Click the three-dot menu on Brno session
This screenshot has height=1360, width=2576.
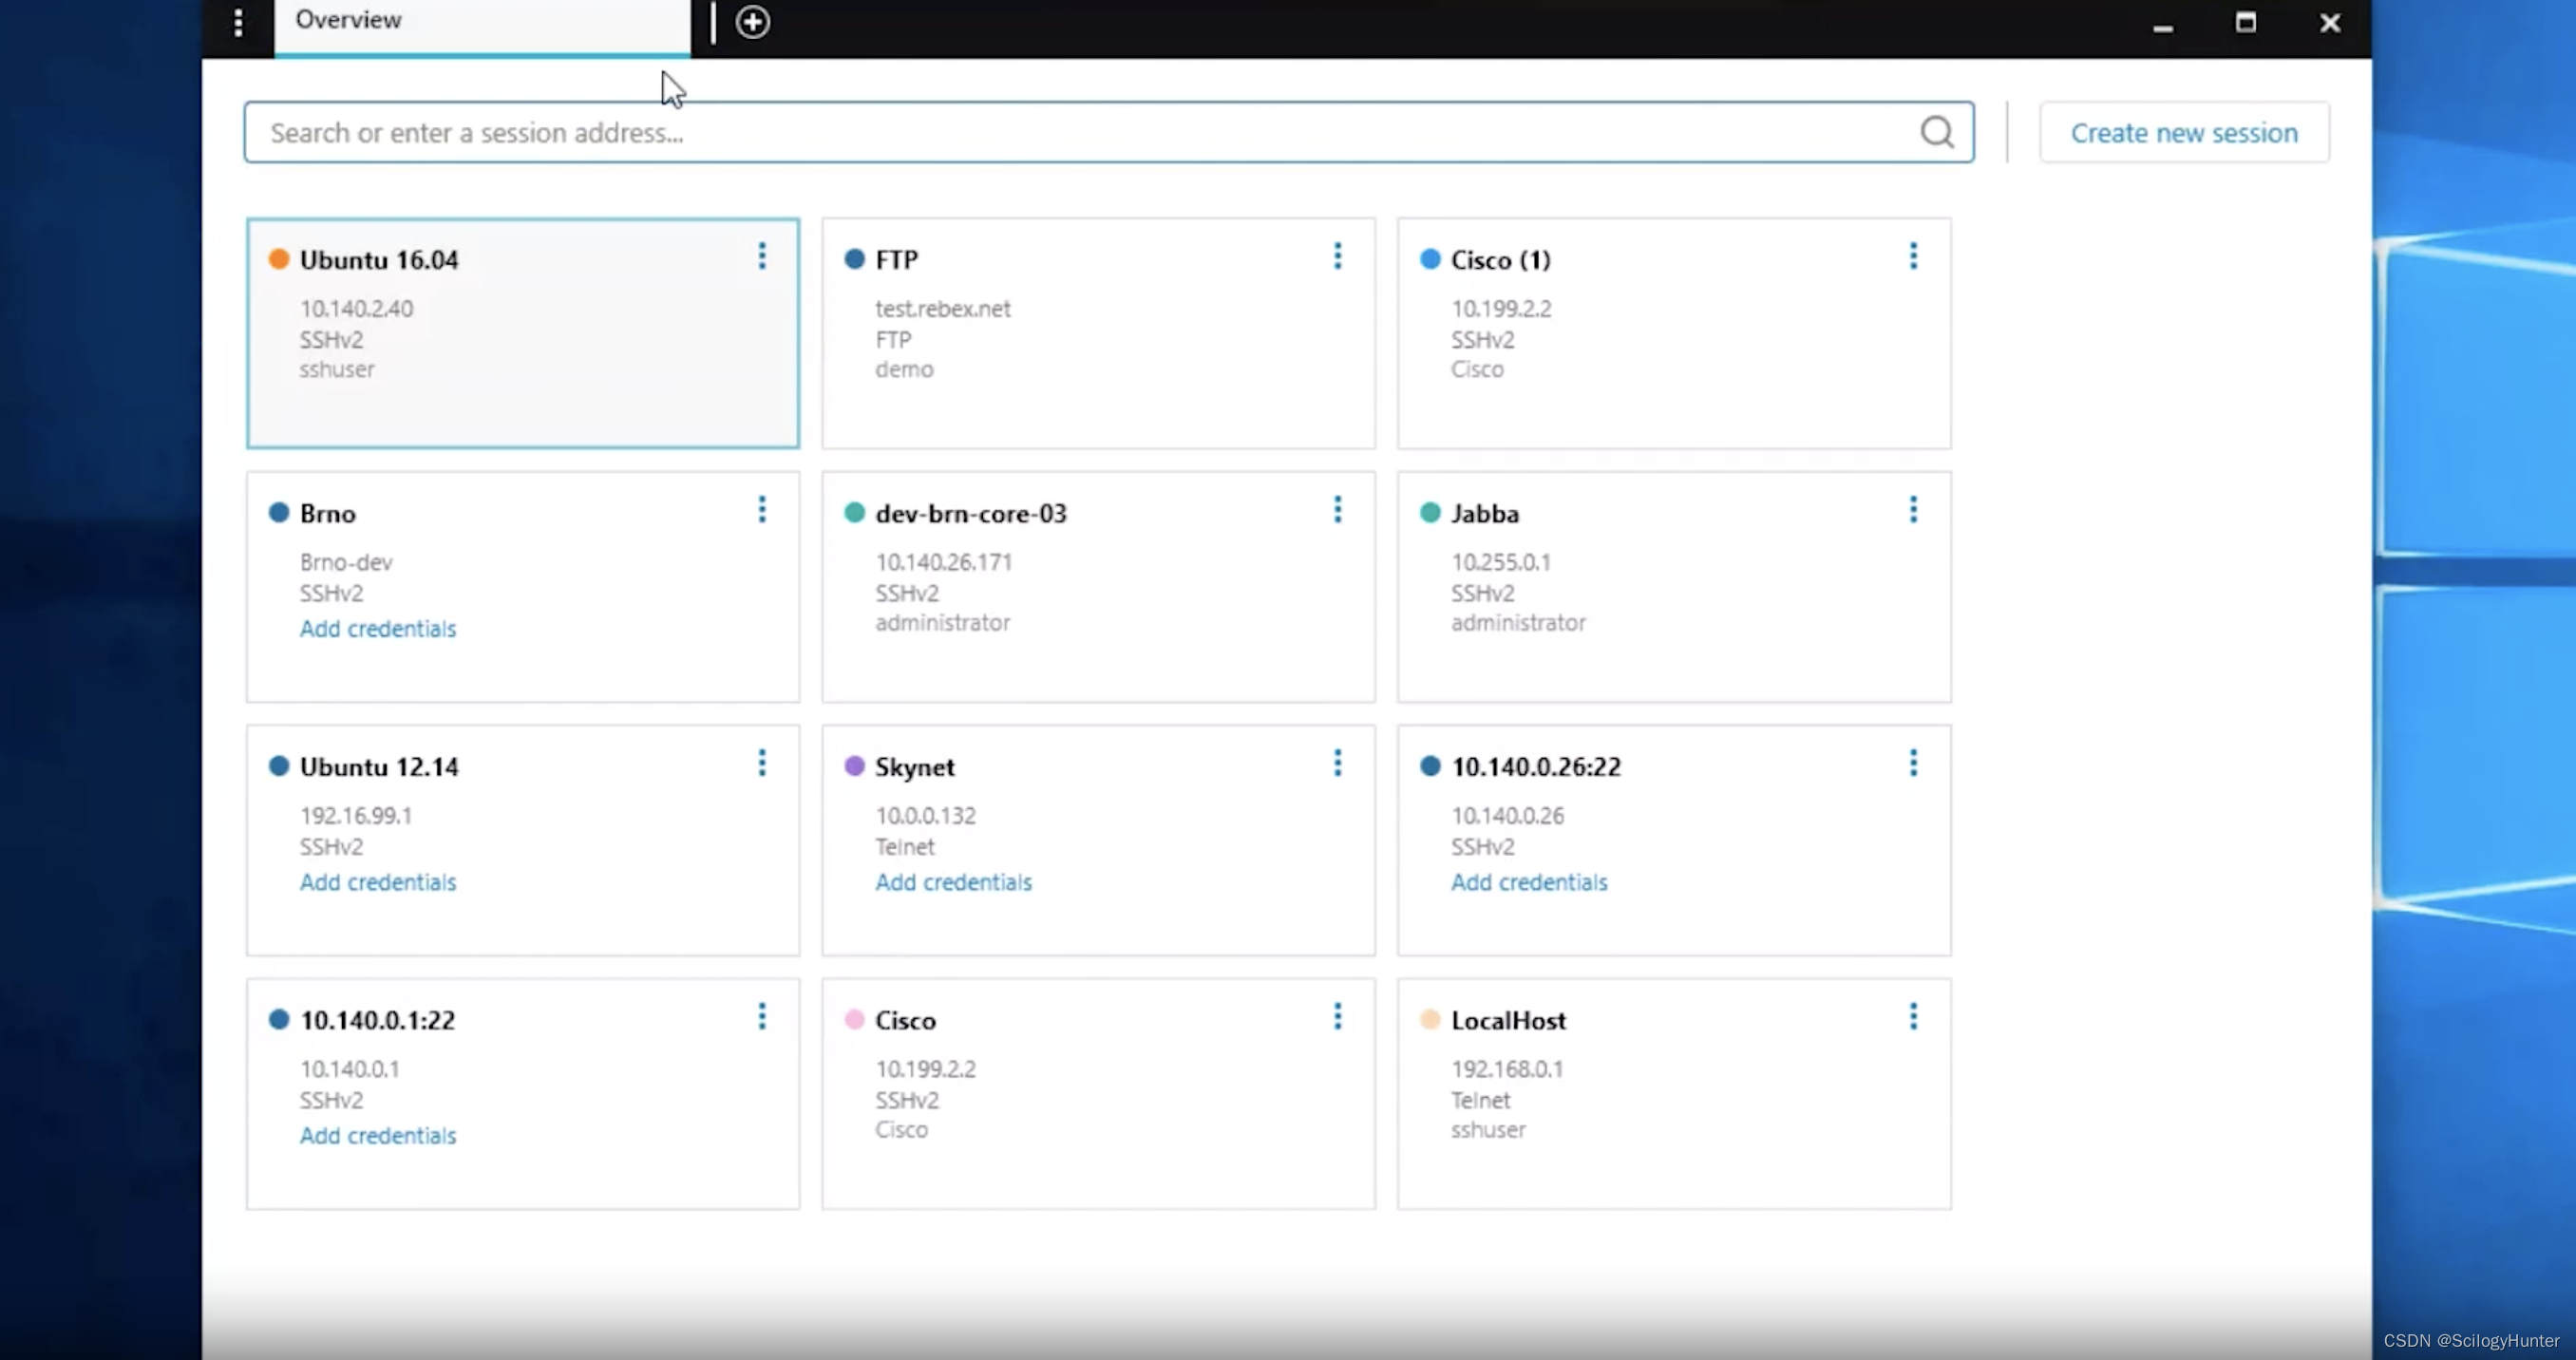tap(760, 511)
